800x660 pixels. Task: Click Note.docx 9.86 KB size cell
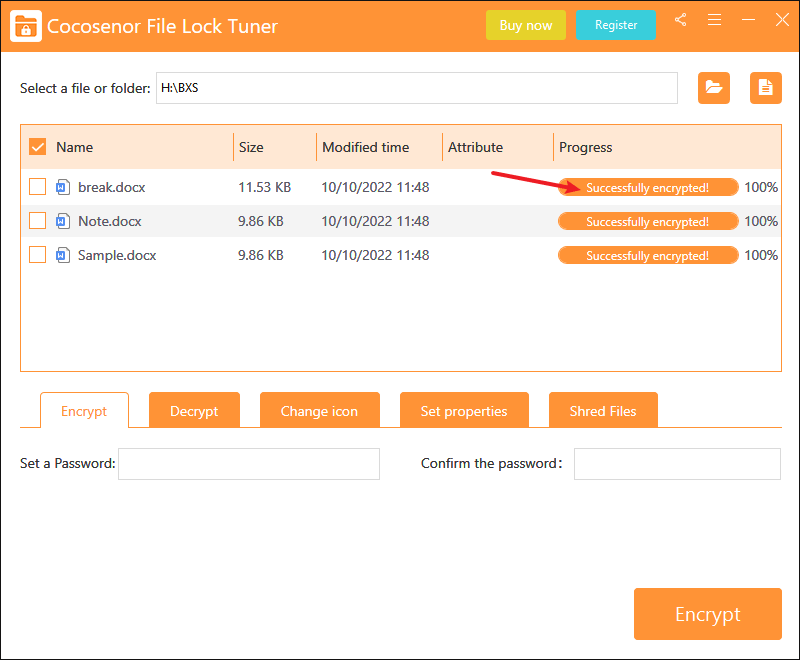pyautogui.click(x=261, y=221)
